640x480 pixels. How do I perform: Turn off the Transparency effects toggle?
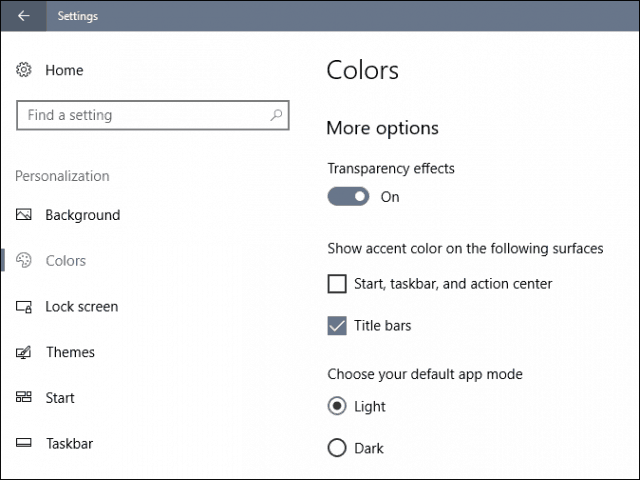pos(348,197)
